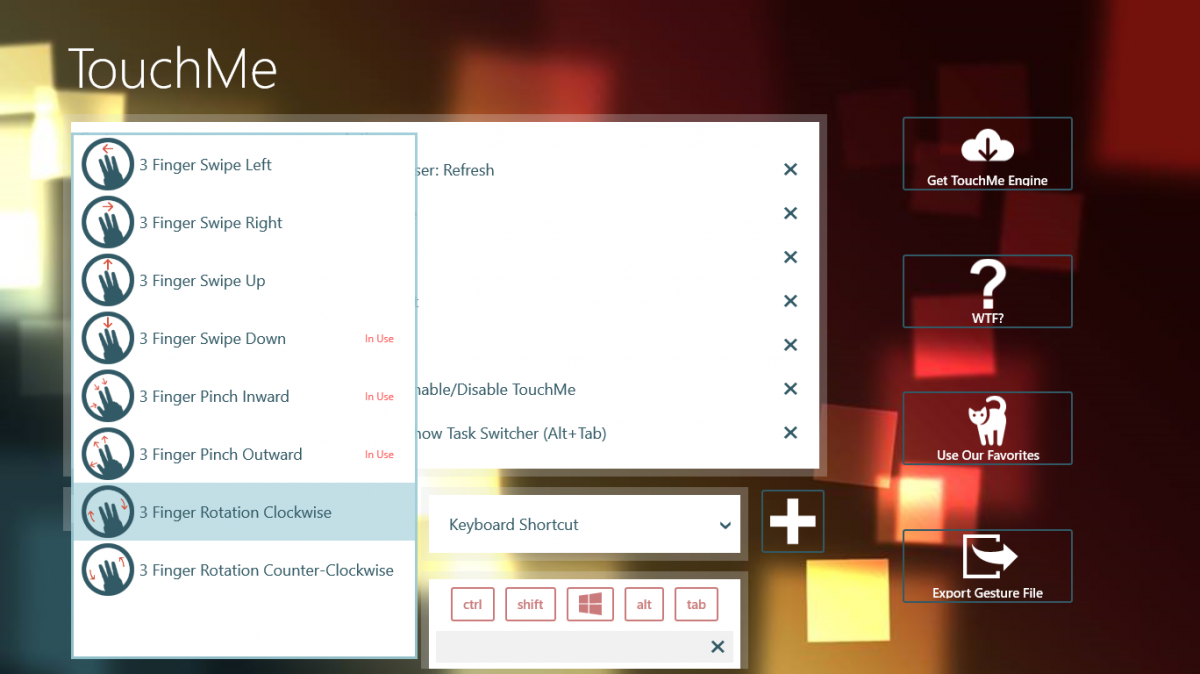Remove the Show Task Switcher (Alt+Tab) mapping
The height and width of the screenshot is (674, 1200).
click(x=790, y=433)
